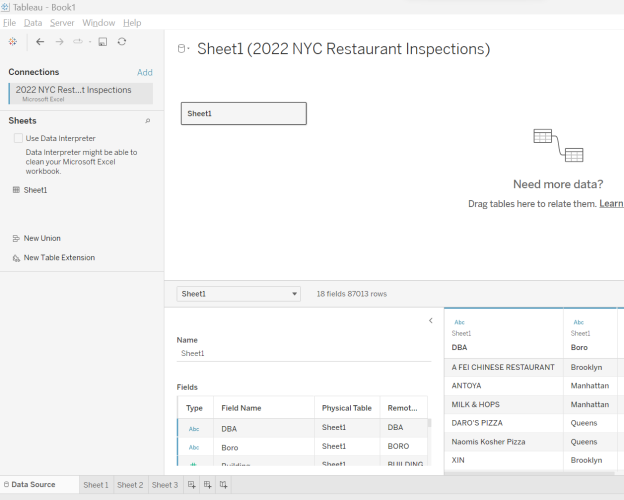Switch to Sheet 2 tab
Image resolution: width=624 pixels, height=500 pixels.
[x=130, y=485]
